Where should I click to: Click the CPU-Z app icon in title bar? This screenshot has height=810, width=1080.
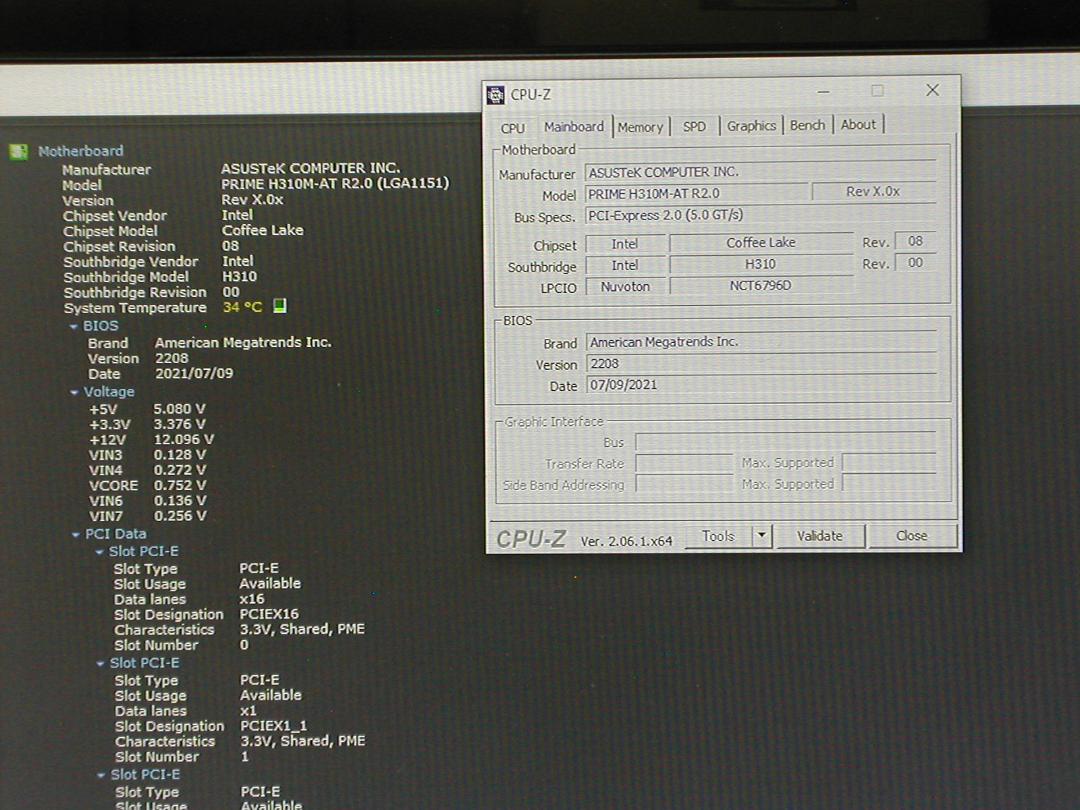click(x=495, y=94)
